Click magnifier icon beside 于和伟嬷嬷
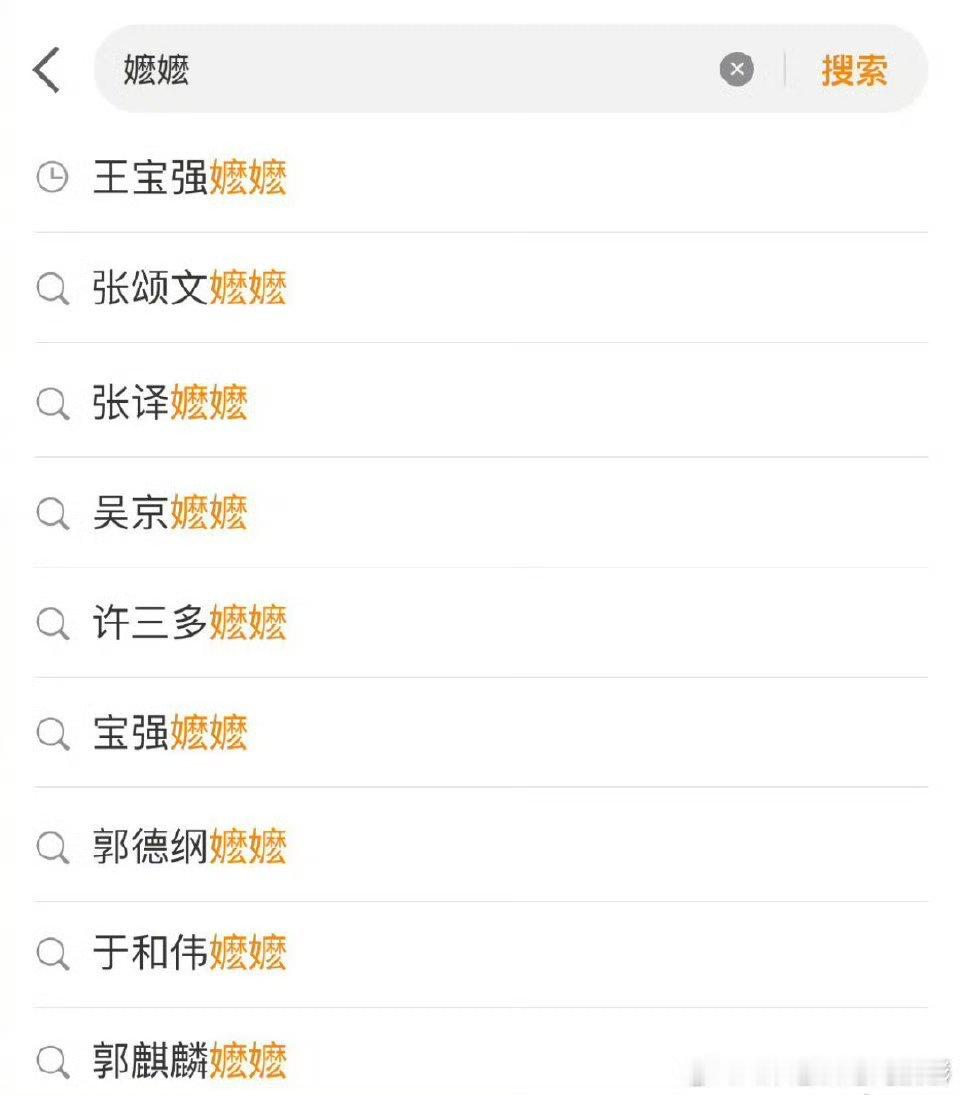 (x=52, y=953)
